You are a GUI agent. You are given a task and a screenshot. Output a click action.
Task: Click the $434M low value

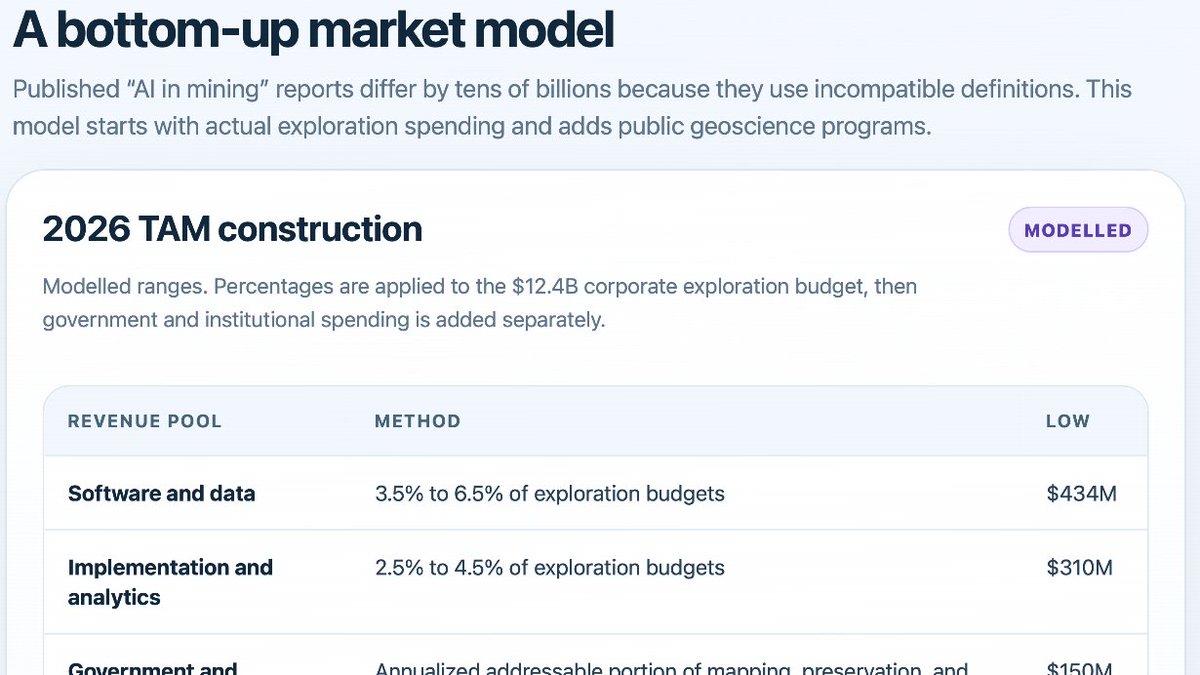click(1081, 493)
